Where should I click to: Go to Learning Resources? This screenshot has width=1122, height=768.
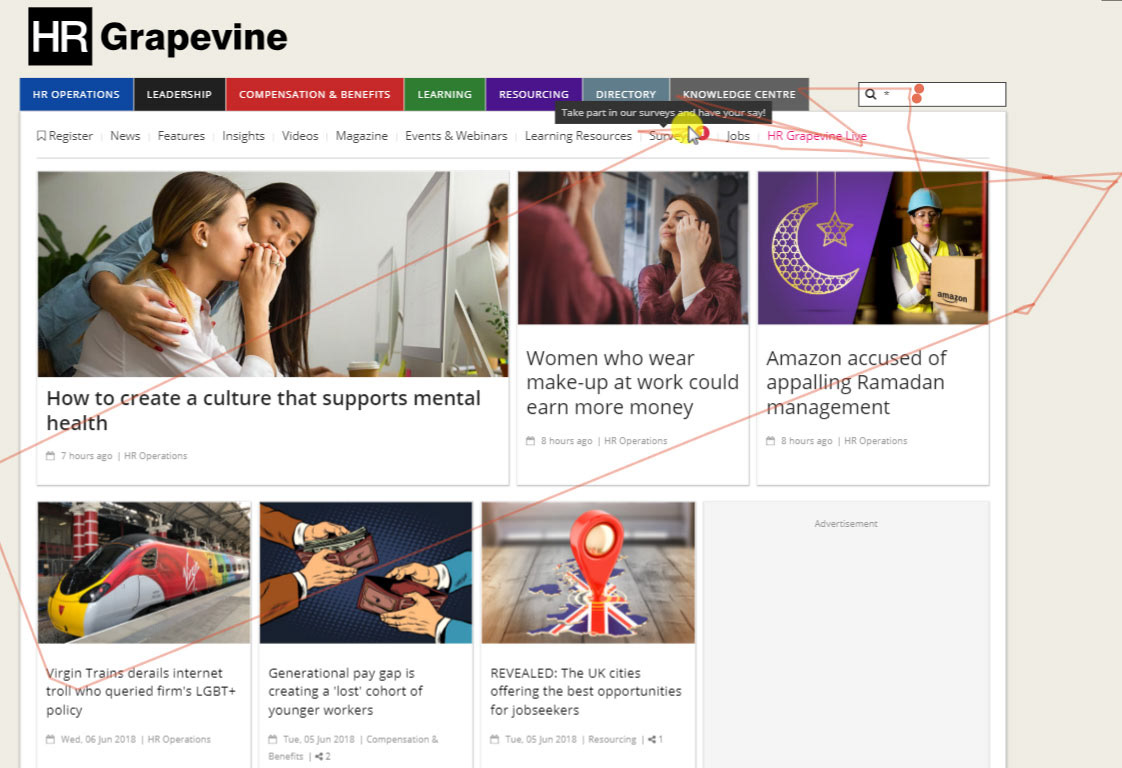coord(578,136)
